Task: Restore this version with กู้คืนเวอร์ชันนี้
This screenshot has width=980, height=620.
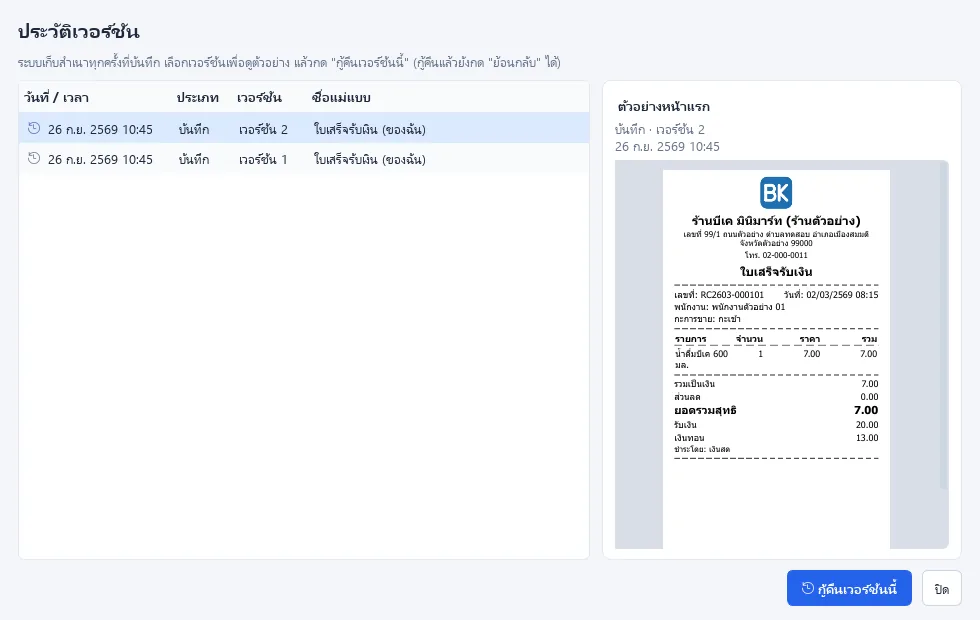Action: click(849, 588)
